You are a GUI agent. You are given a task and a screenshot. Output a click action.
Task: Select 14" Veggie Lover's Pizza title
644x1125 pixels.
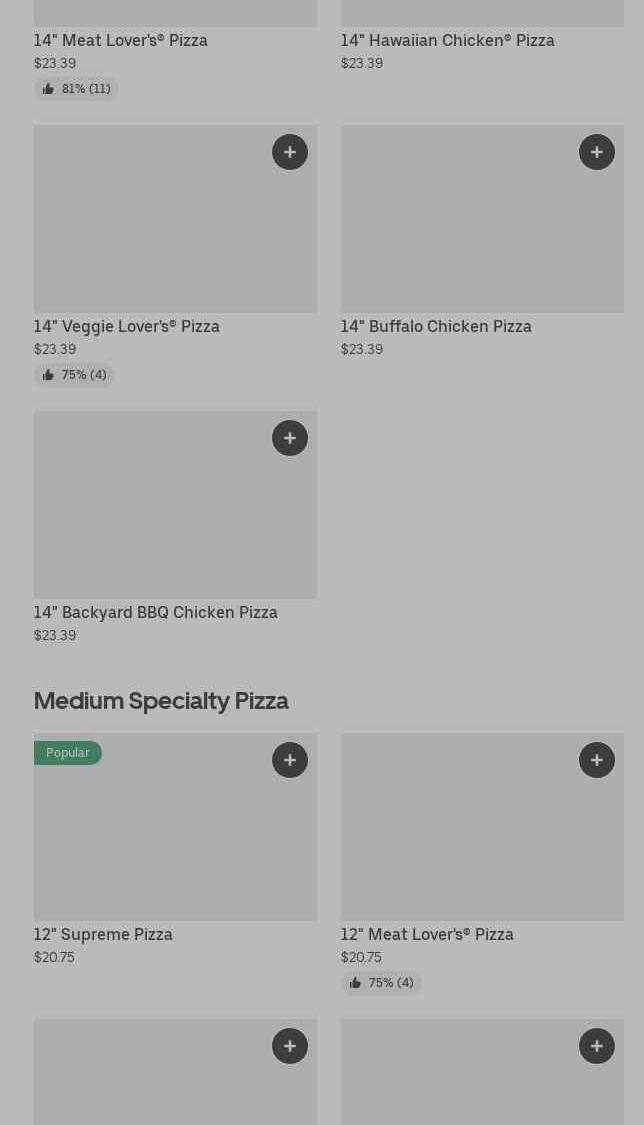127,326
